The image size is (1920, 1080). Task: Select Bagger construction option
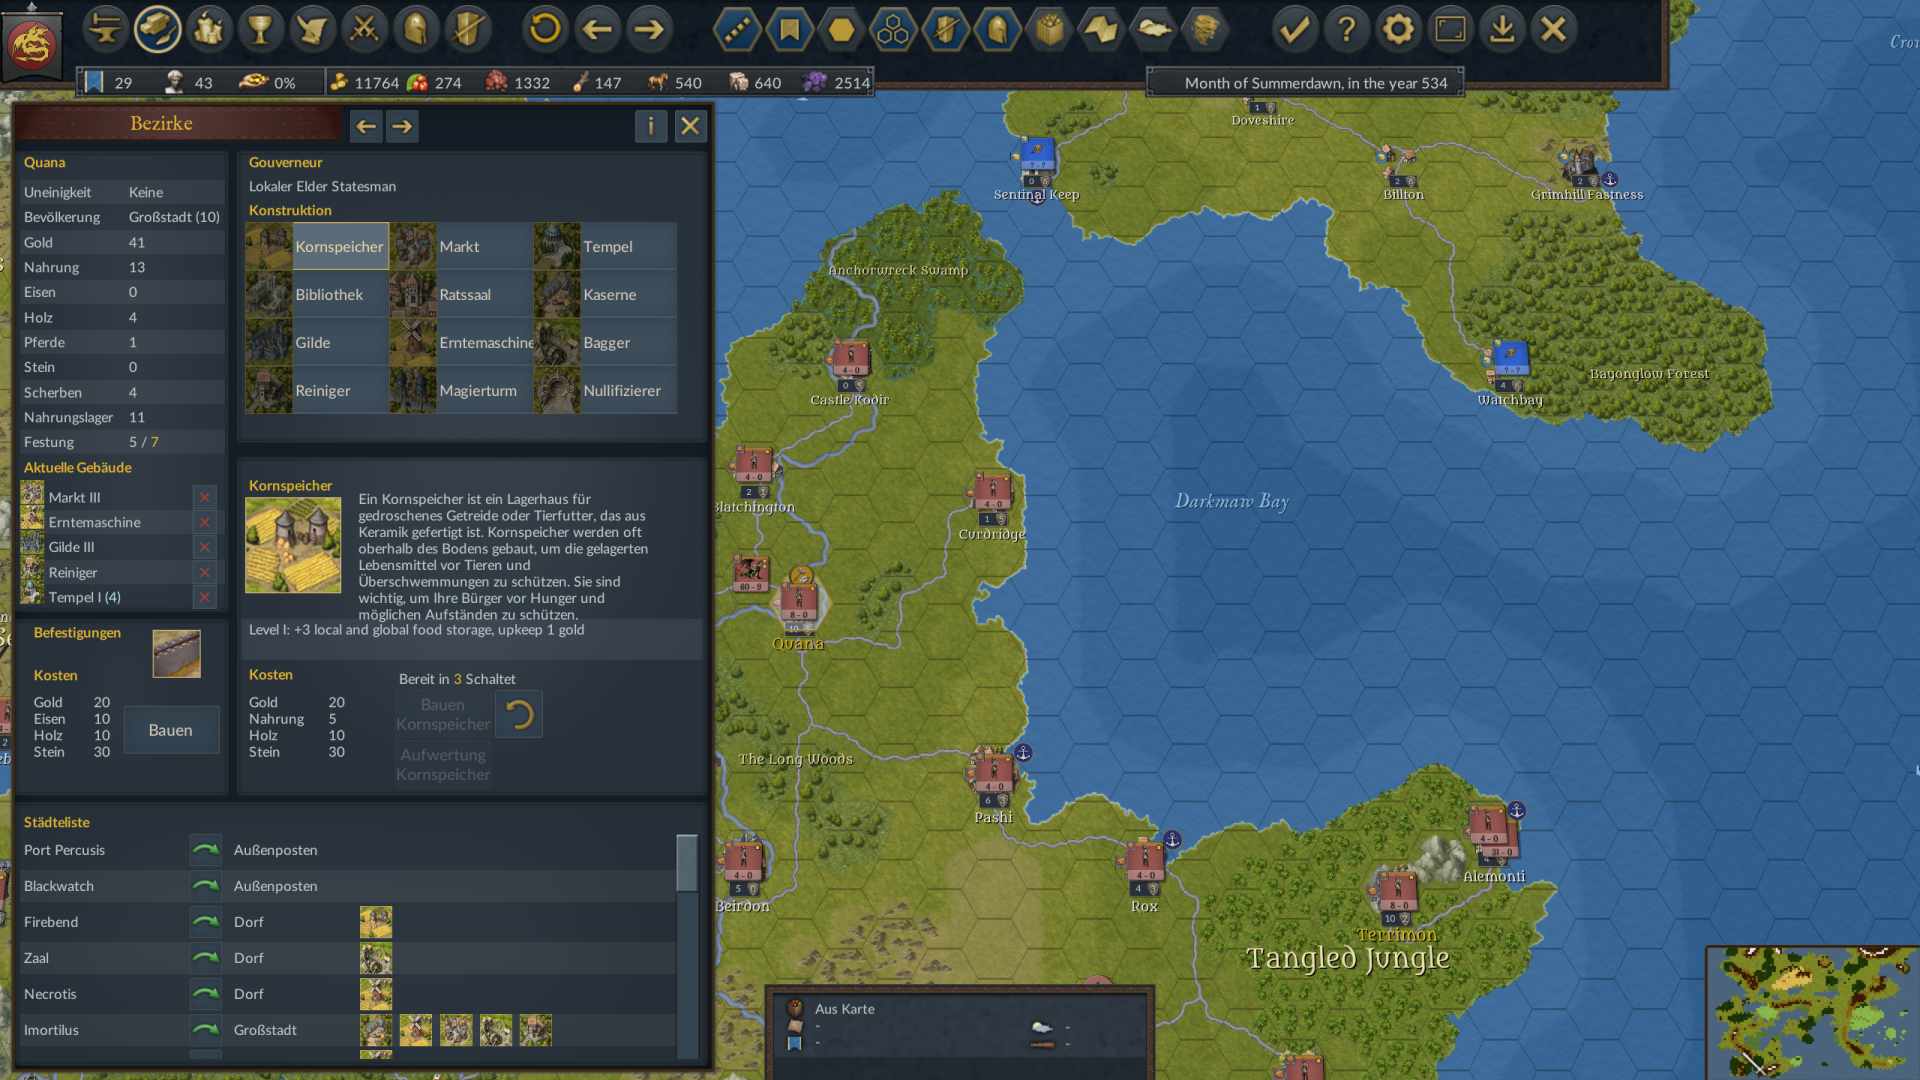(605, 342)
